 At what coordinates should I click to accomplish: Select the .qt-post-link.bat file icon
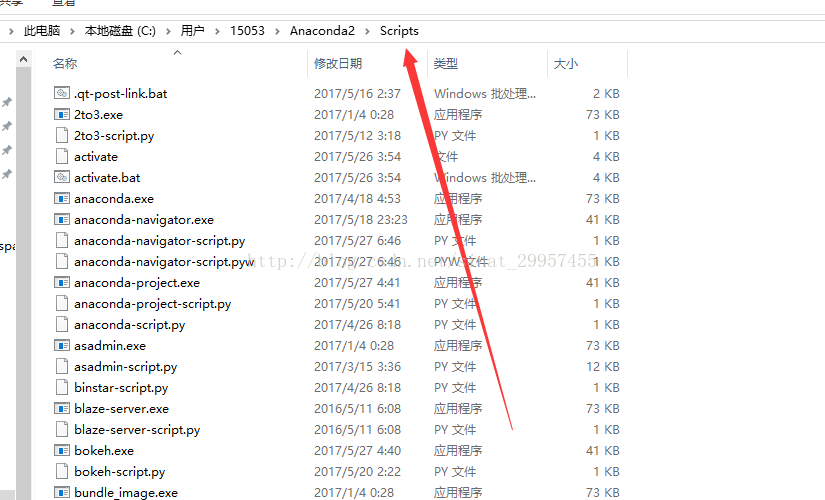pyautogui.click(x=62, y=93)
